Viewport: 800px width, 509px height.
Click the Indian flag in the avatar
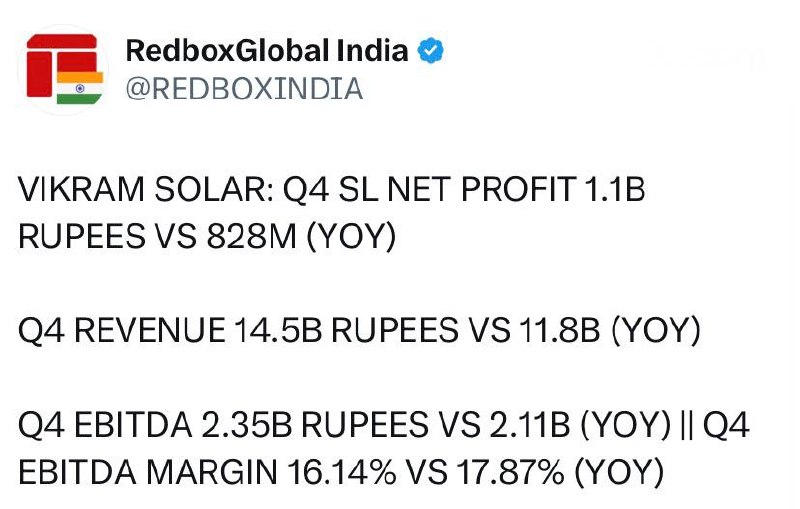pos(80,88)
